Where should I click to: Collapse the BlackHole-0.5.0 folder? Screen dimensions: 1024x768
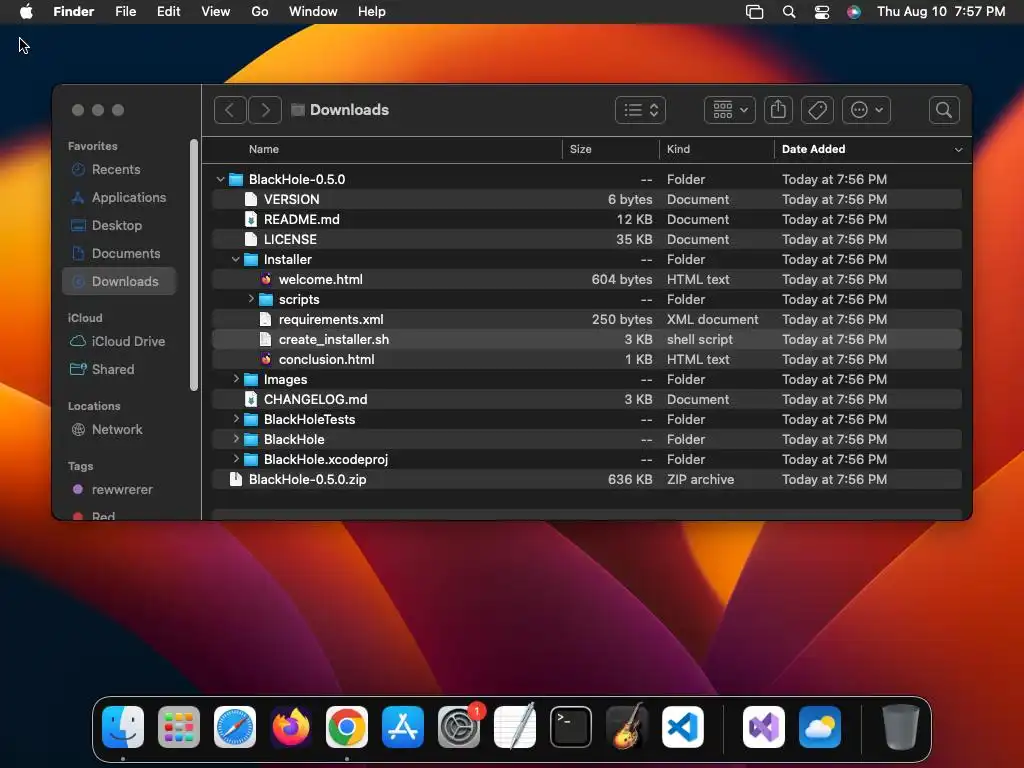click(220, 179)
